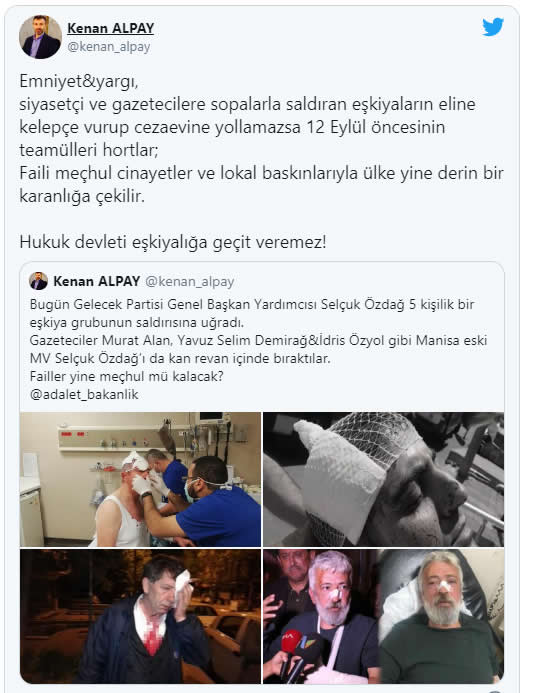View photo of man holding cloth to his head
This screenshot has width=533, height=693.
pos(141,616)
